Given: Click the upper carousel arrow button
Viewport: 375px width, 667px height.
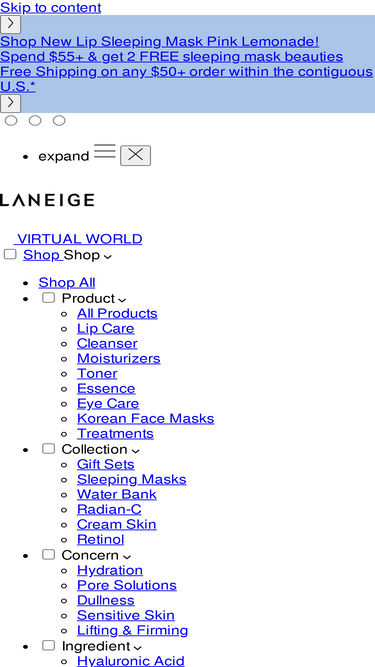Looking at the screenshot, I should click(10, 24).
